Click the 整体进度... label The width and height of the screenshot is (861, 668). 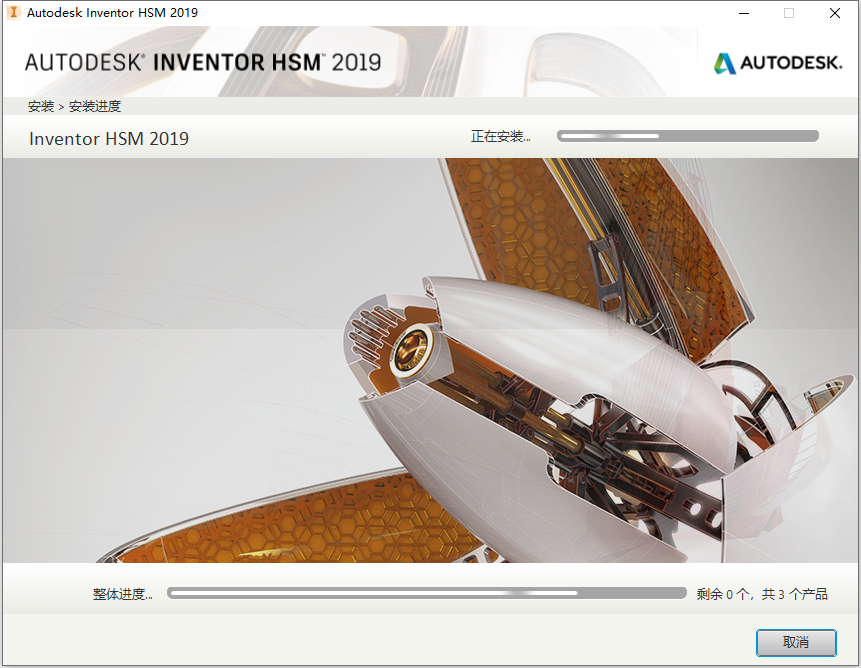122,594
